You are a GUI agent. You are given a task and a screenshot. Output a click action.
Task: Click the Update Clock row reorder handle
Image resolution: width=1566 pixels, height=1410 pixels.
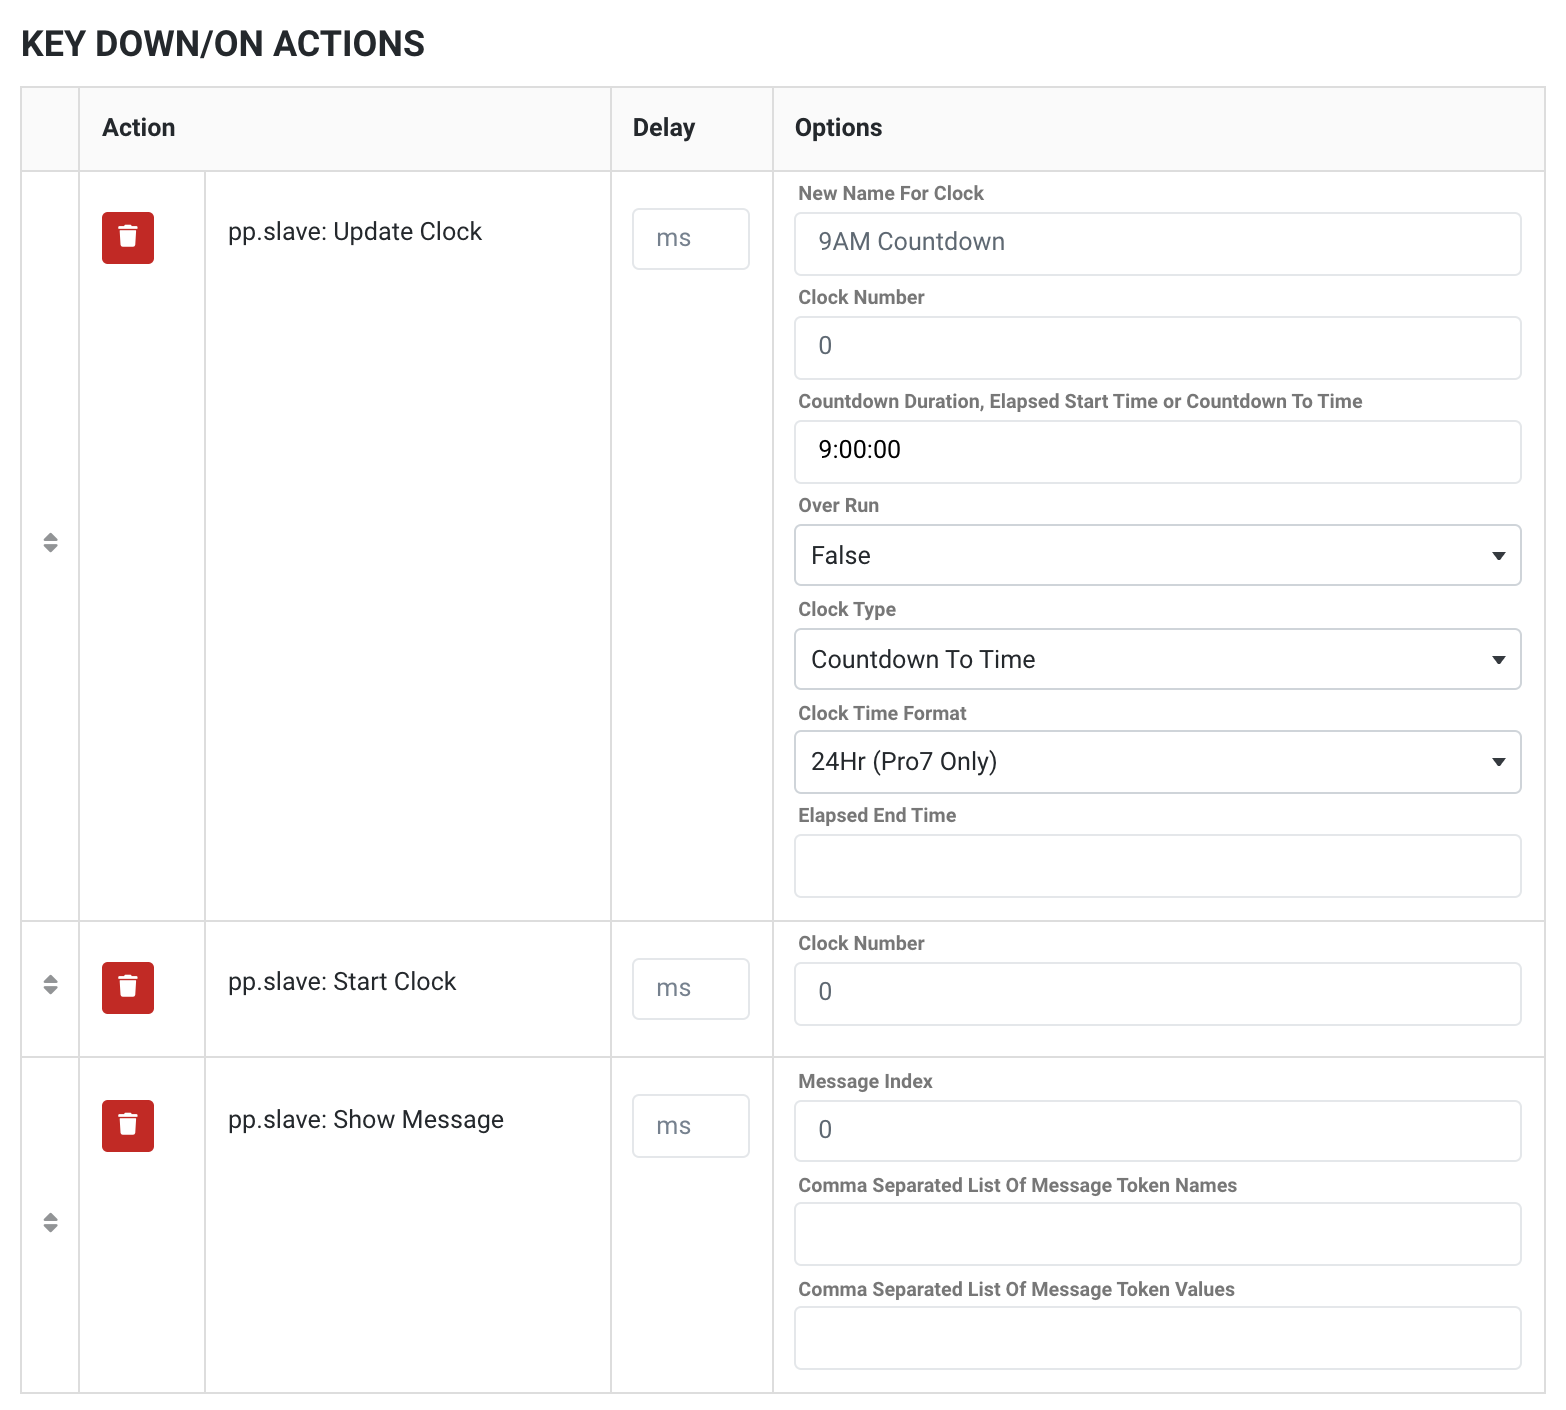[x=51, y=543]
